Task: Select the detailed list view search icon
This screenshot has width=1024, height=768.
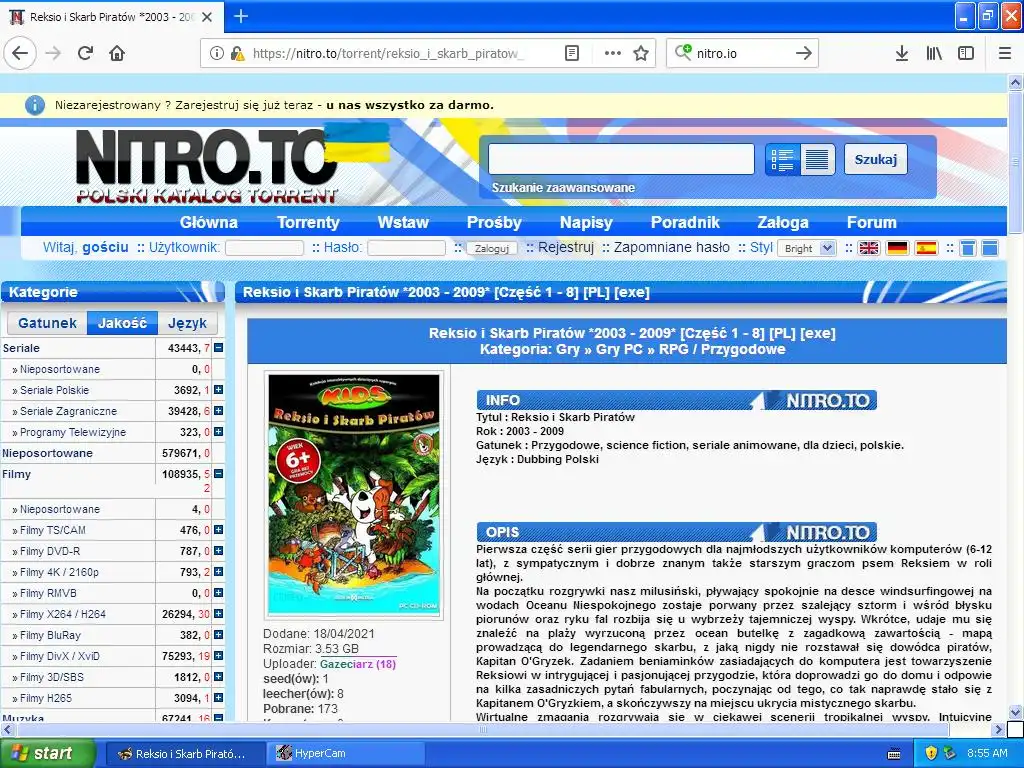Action: coord(782,159)
